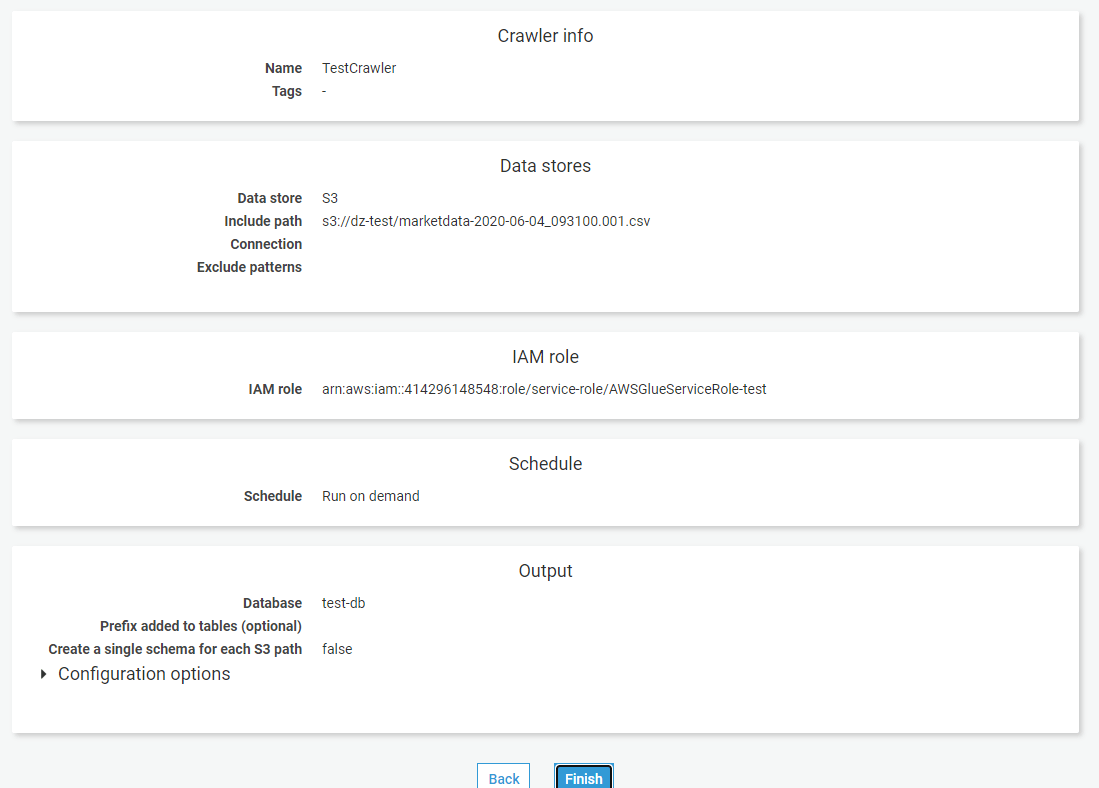The height and width of the screenshot is (788, 1099).
Task: Click Finish to create TestCrawler
Action: pyautogui.click(x=583, y=777)
